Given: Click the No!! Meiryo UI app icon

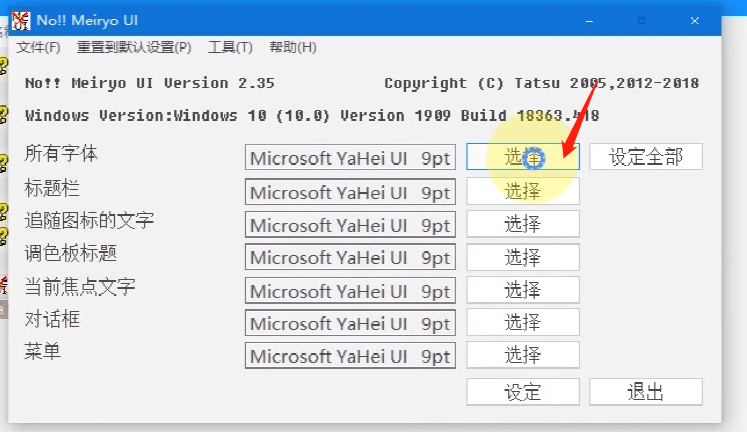Looking at the screenshot, I should [20, 20].
